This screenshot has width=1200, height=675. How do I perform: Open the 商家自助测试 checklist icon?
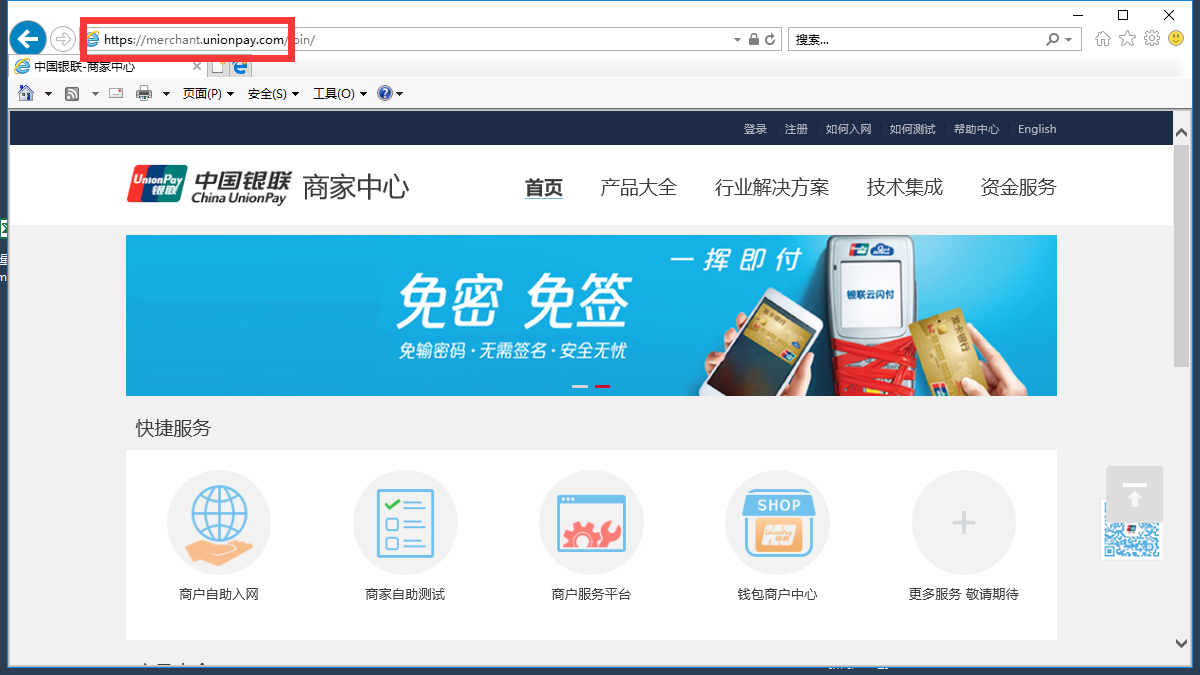pos(405,522)
